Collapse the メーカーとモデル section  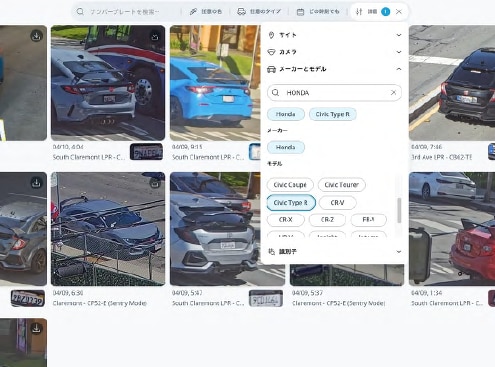point(399,69)
